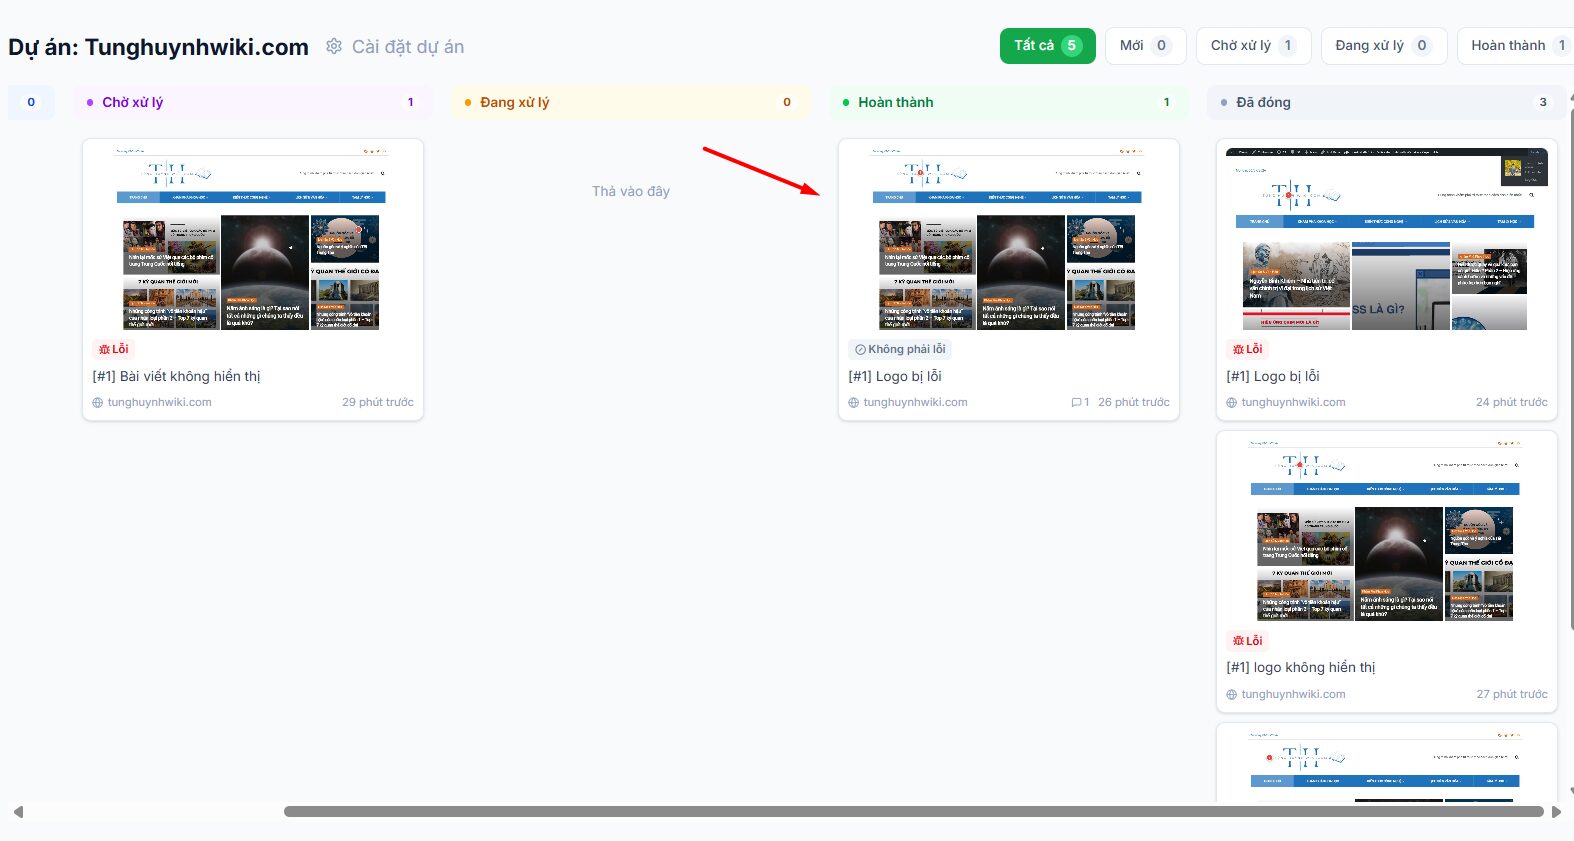Click the Đang xử lý column header

tap(630, 102)
